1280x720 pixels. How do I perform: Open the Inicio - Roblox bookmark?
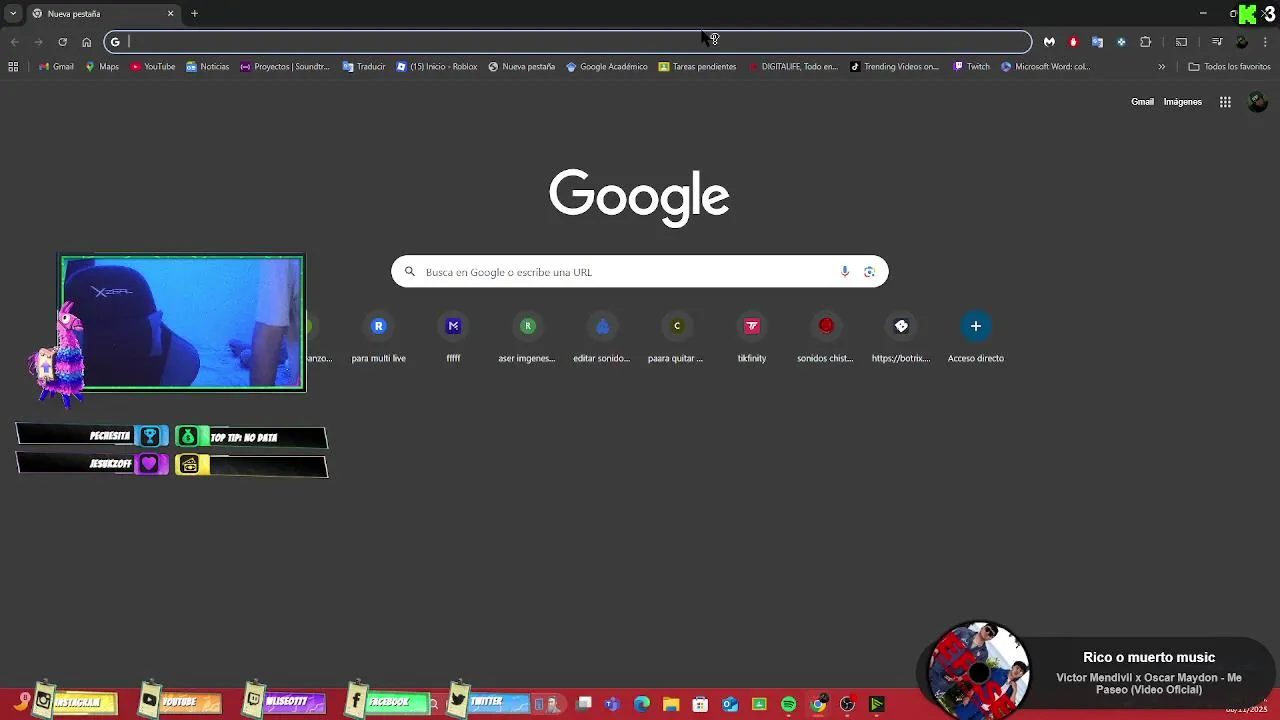(x=437, y=67)
